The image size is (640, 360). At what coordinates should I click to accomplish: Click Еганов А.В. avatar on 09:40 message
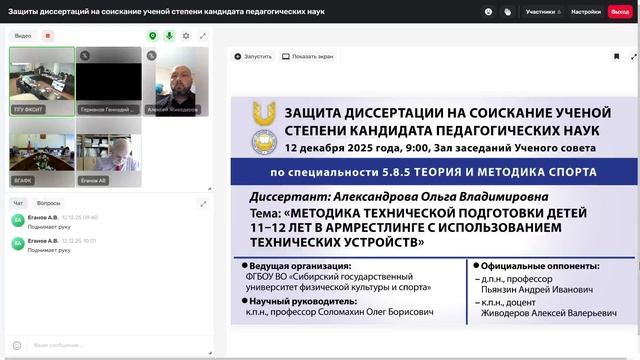coord(18,220)
